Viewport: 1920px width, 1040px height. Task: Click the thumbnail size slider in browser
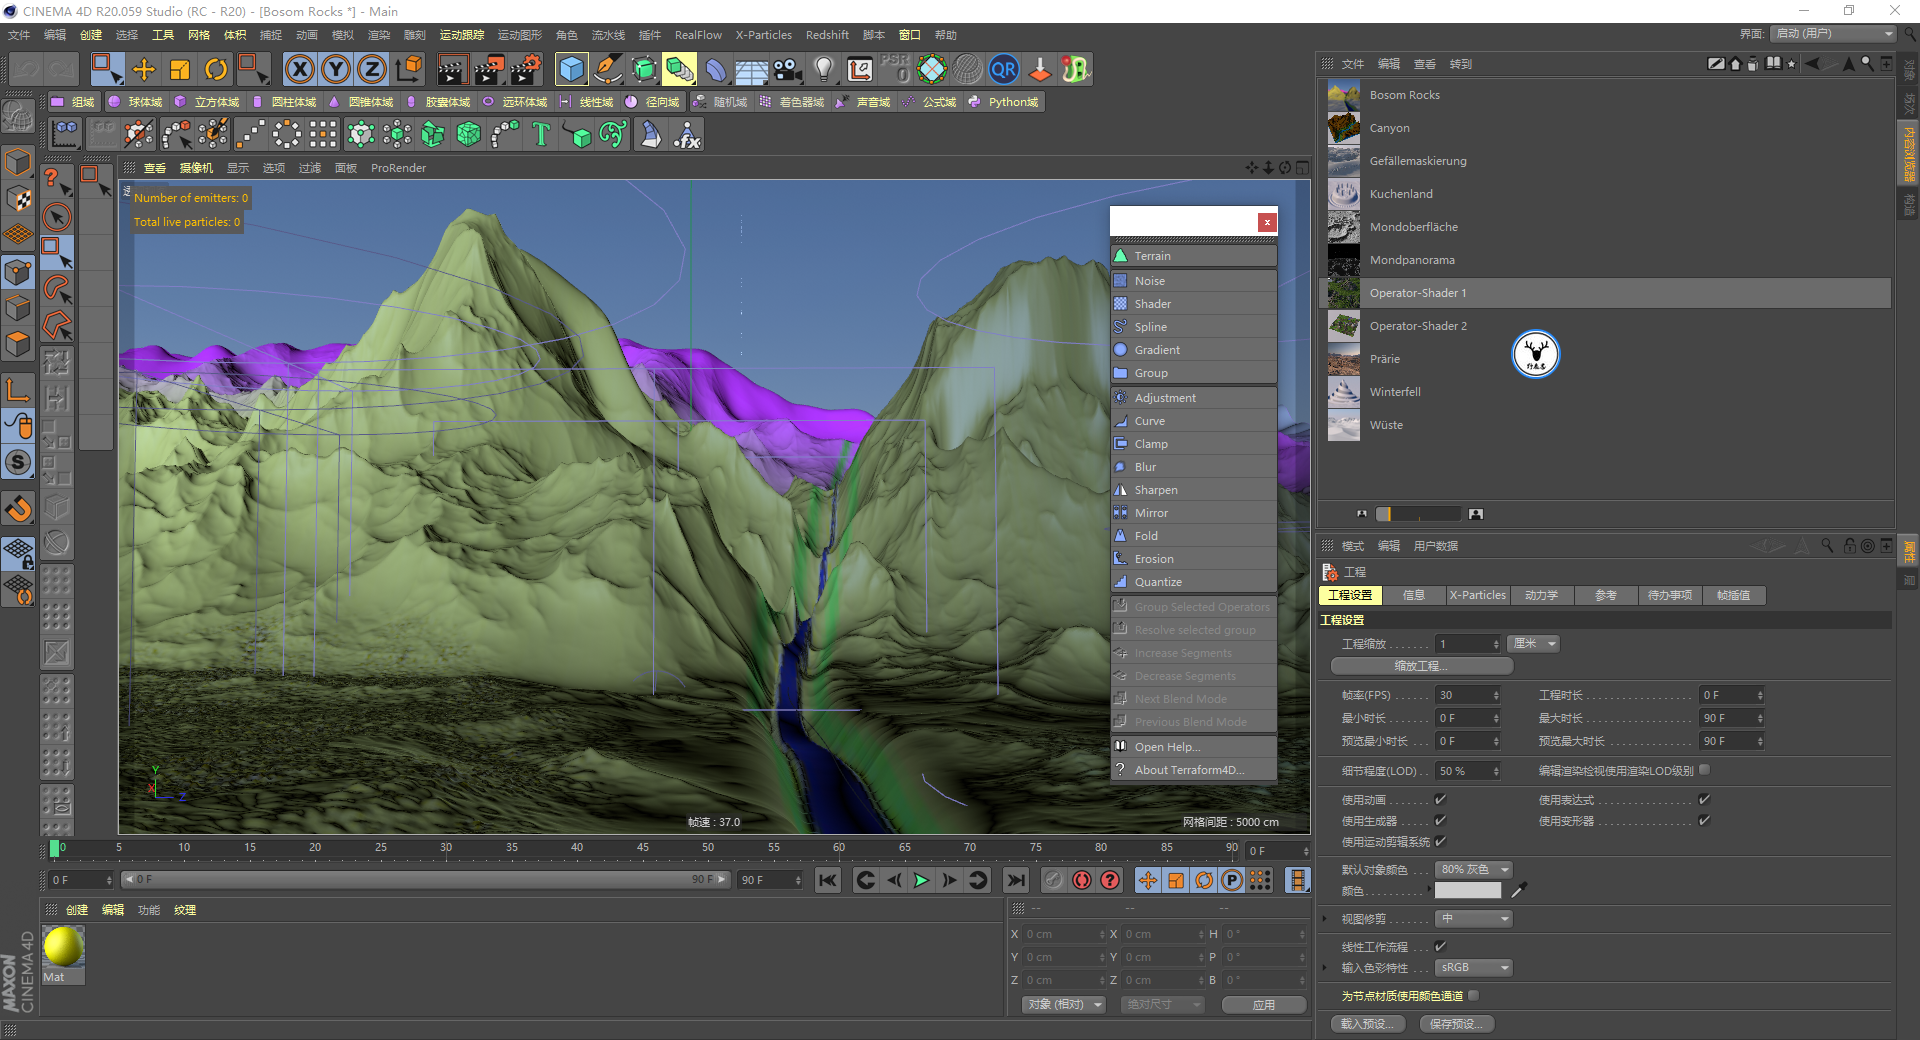coord(1417,514)
